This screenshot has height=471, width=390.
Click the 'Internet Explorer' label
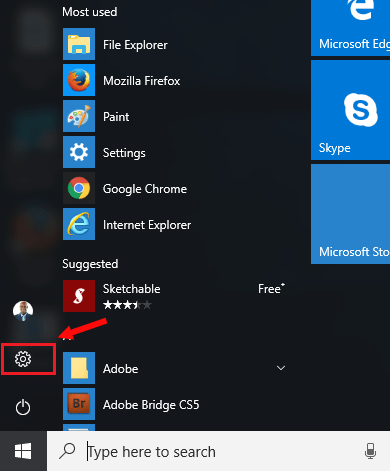(147, 225)
